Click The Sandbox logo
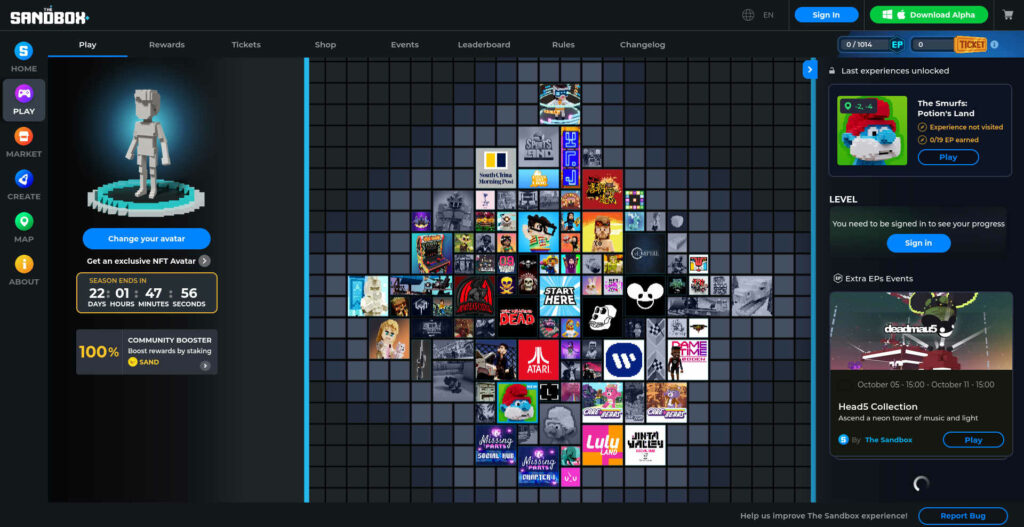This screenshot has width=1024, height=527. tap(50, 15)
